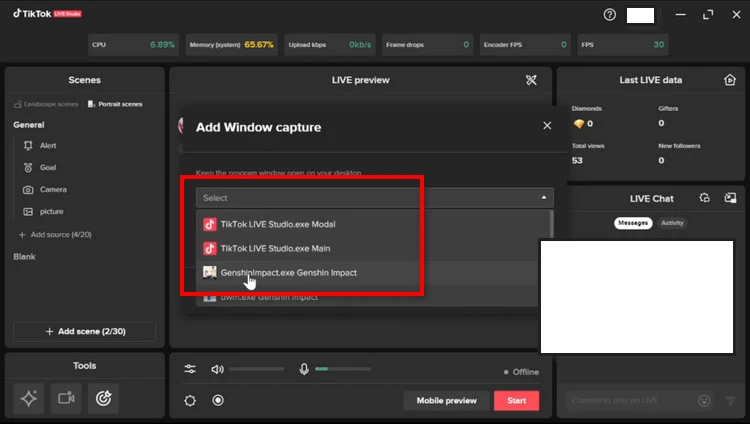Switch to Messages tab in LIVE Chat

633,223
